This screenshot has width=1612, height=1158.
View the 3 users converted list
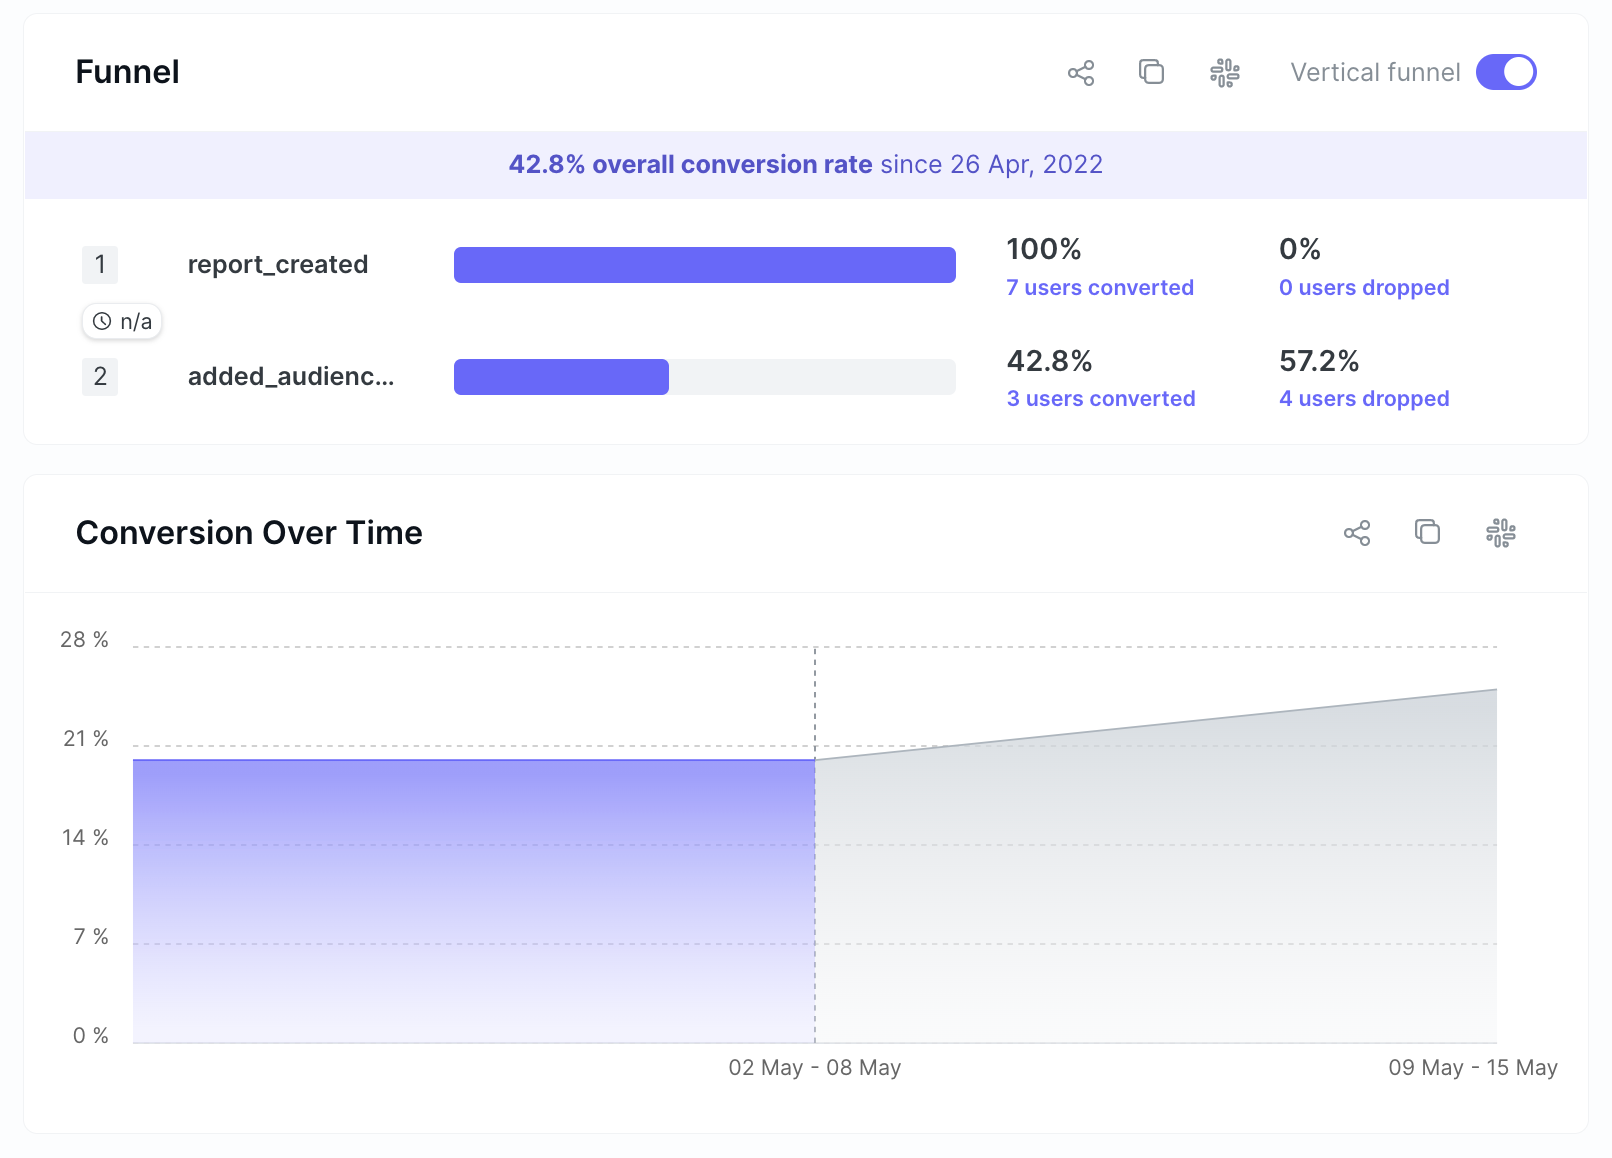tap(1100, 399)
